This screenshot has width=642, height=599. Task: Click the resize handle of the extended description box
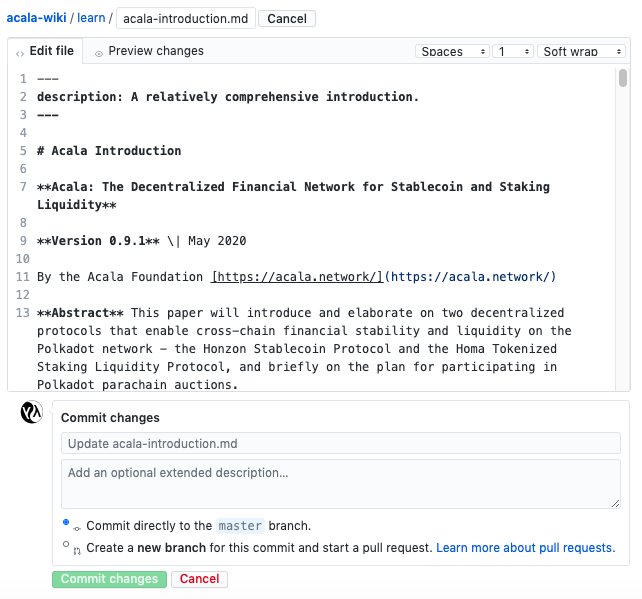(615, 504)
